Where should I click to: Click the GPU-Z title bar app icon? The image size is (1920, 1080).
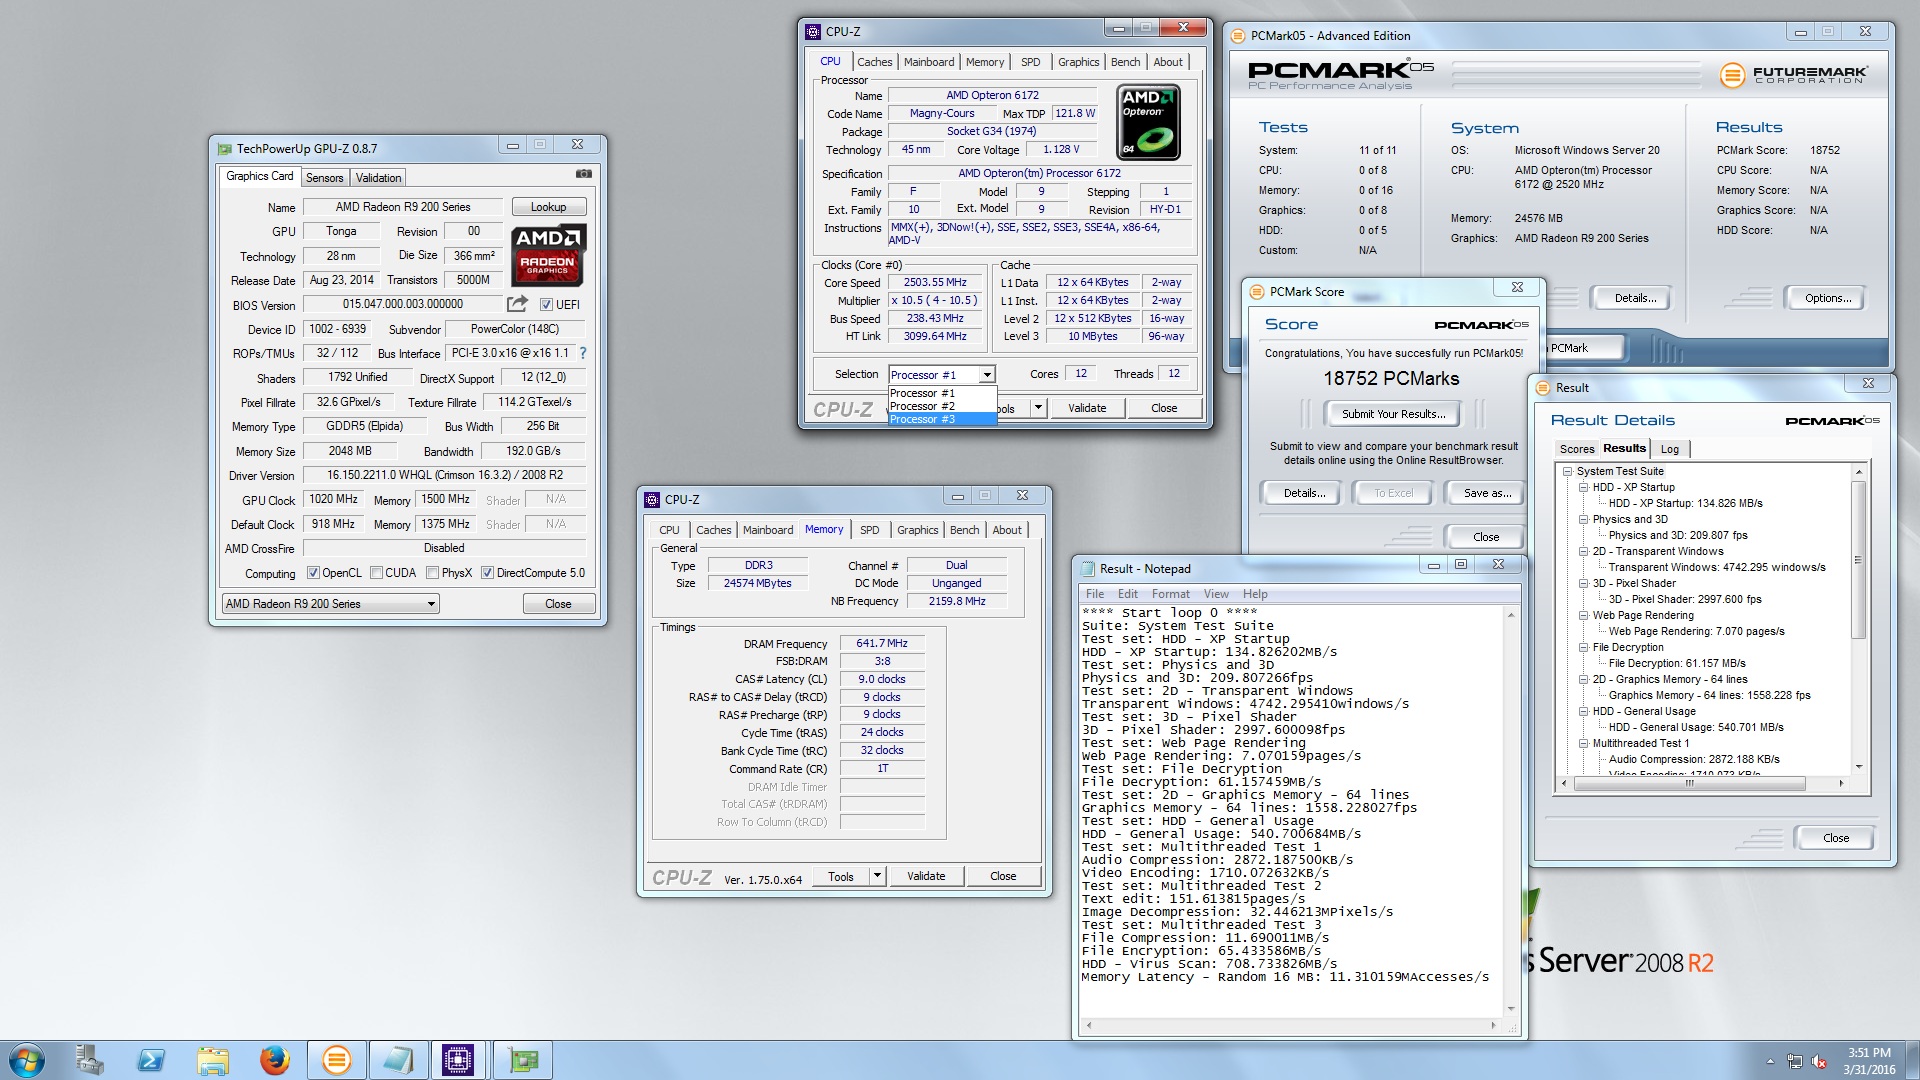point(224,148)
